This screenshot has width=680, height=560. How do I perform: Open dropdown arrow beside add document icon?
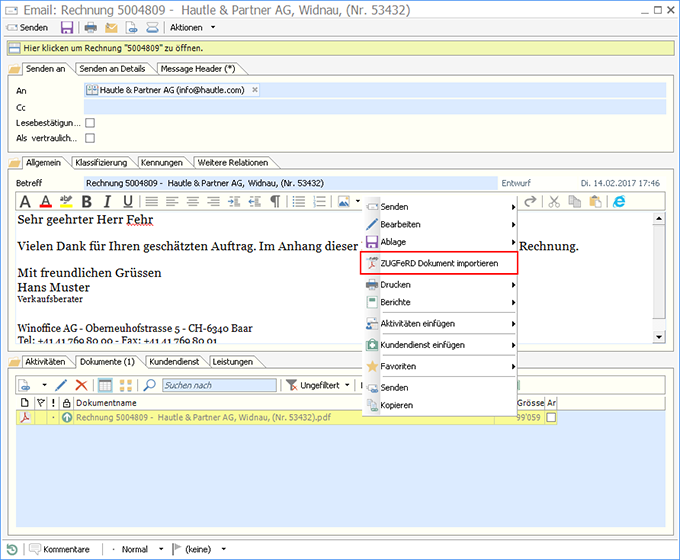[x=44, y=385]
